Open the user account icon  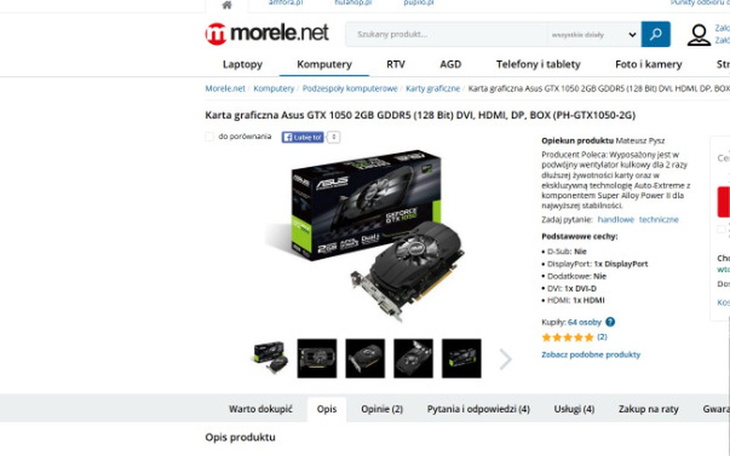coord(698,35)
